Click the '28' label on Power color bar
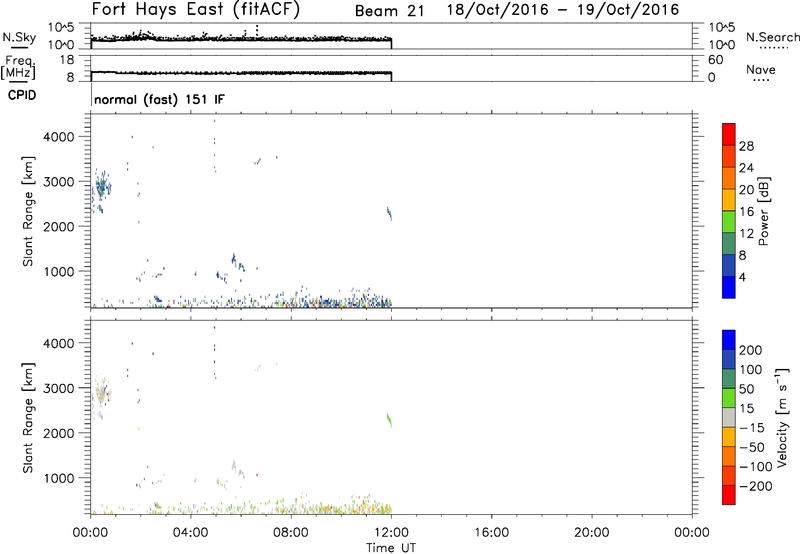Screen dimensions: 800x554 746,146
